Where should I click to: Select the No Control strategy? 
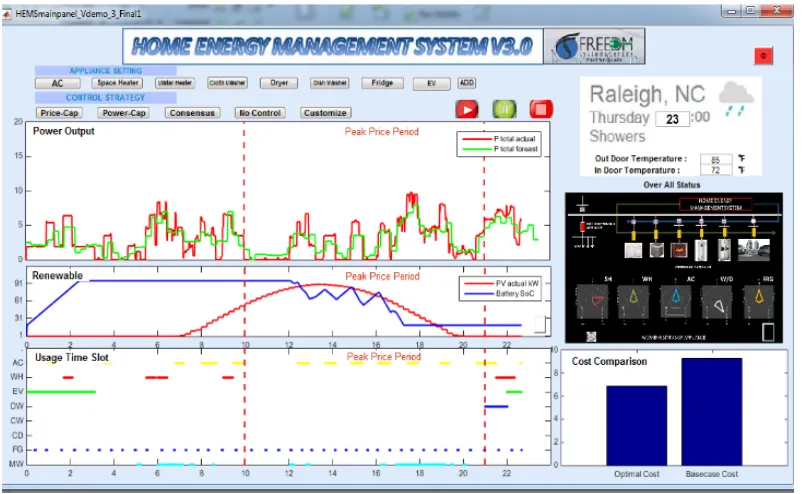260,113
